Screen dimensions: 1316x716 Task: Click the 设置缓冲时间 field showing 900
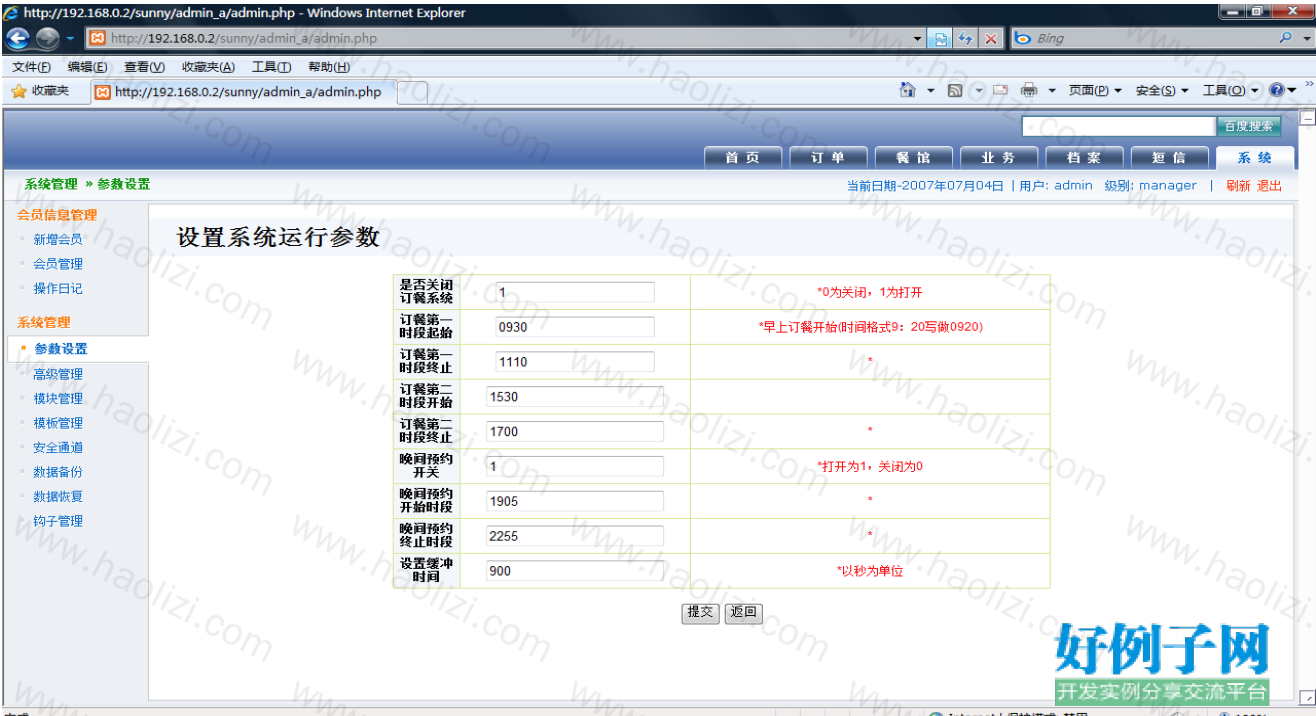point(575,570)
